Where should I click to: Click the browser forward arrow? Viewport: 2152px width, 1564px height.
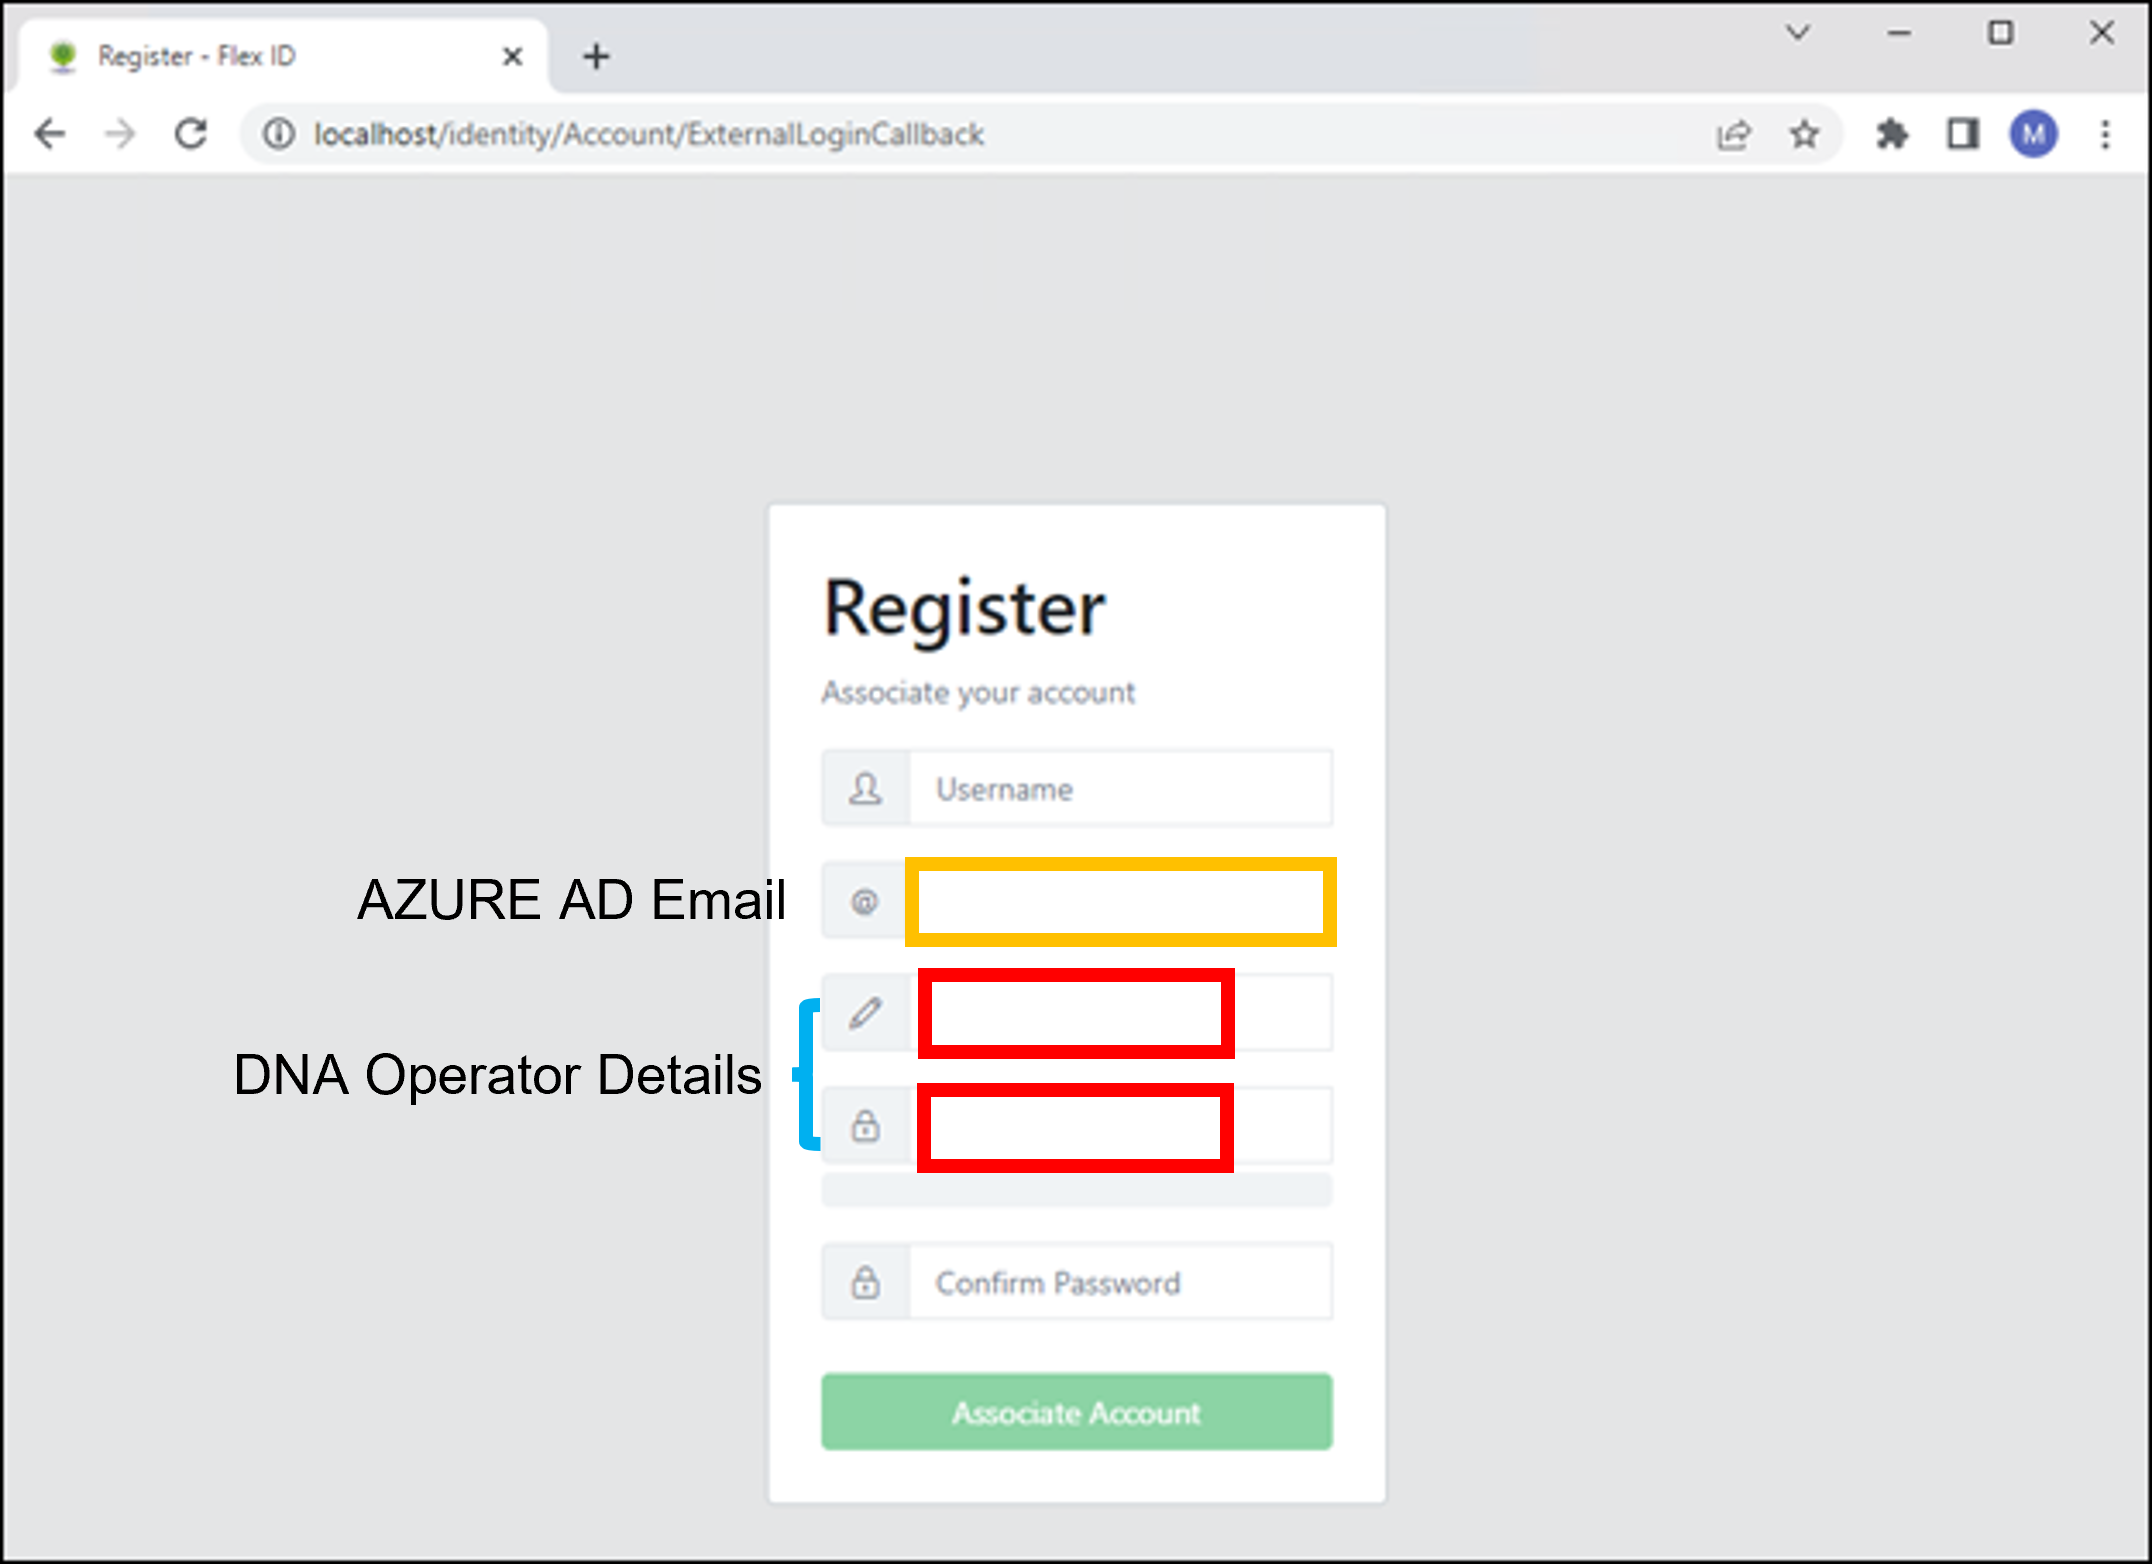point(120,134)
